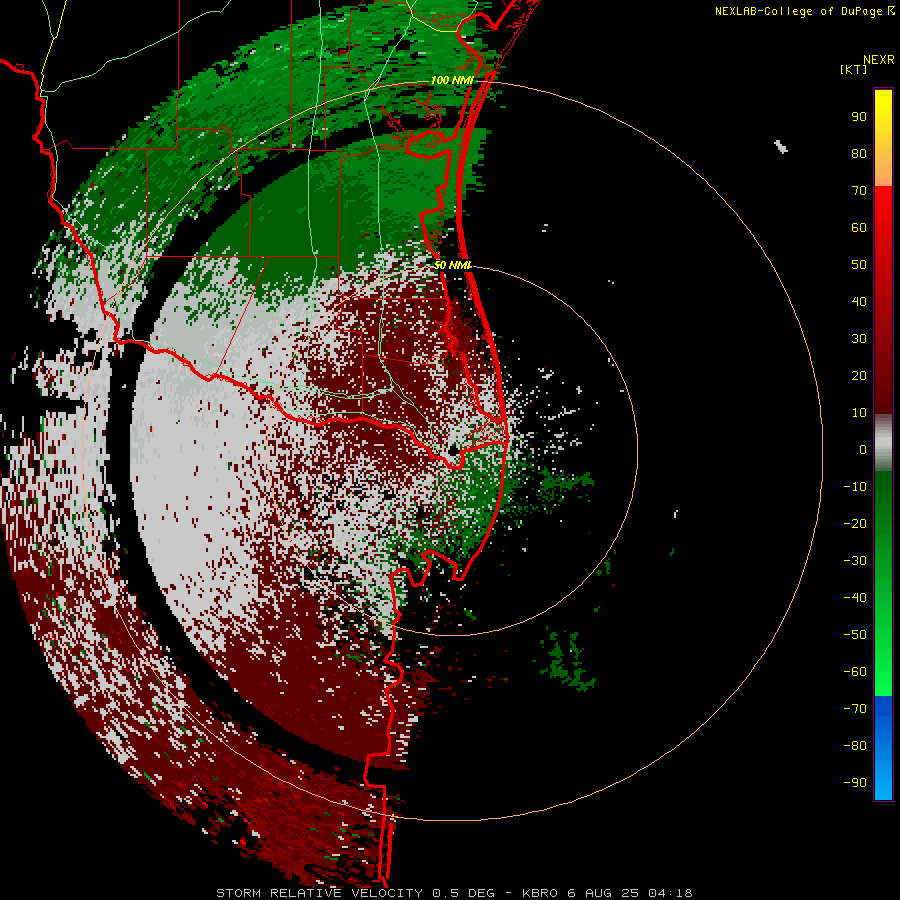Pick the gray zero segment of color bar

[x=883, y=443]
